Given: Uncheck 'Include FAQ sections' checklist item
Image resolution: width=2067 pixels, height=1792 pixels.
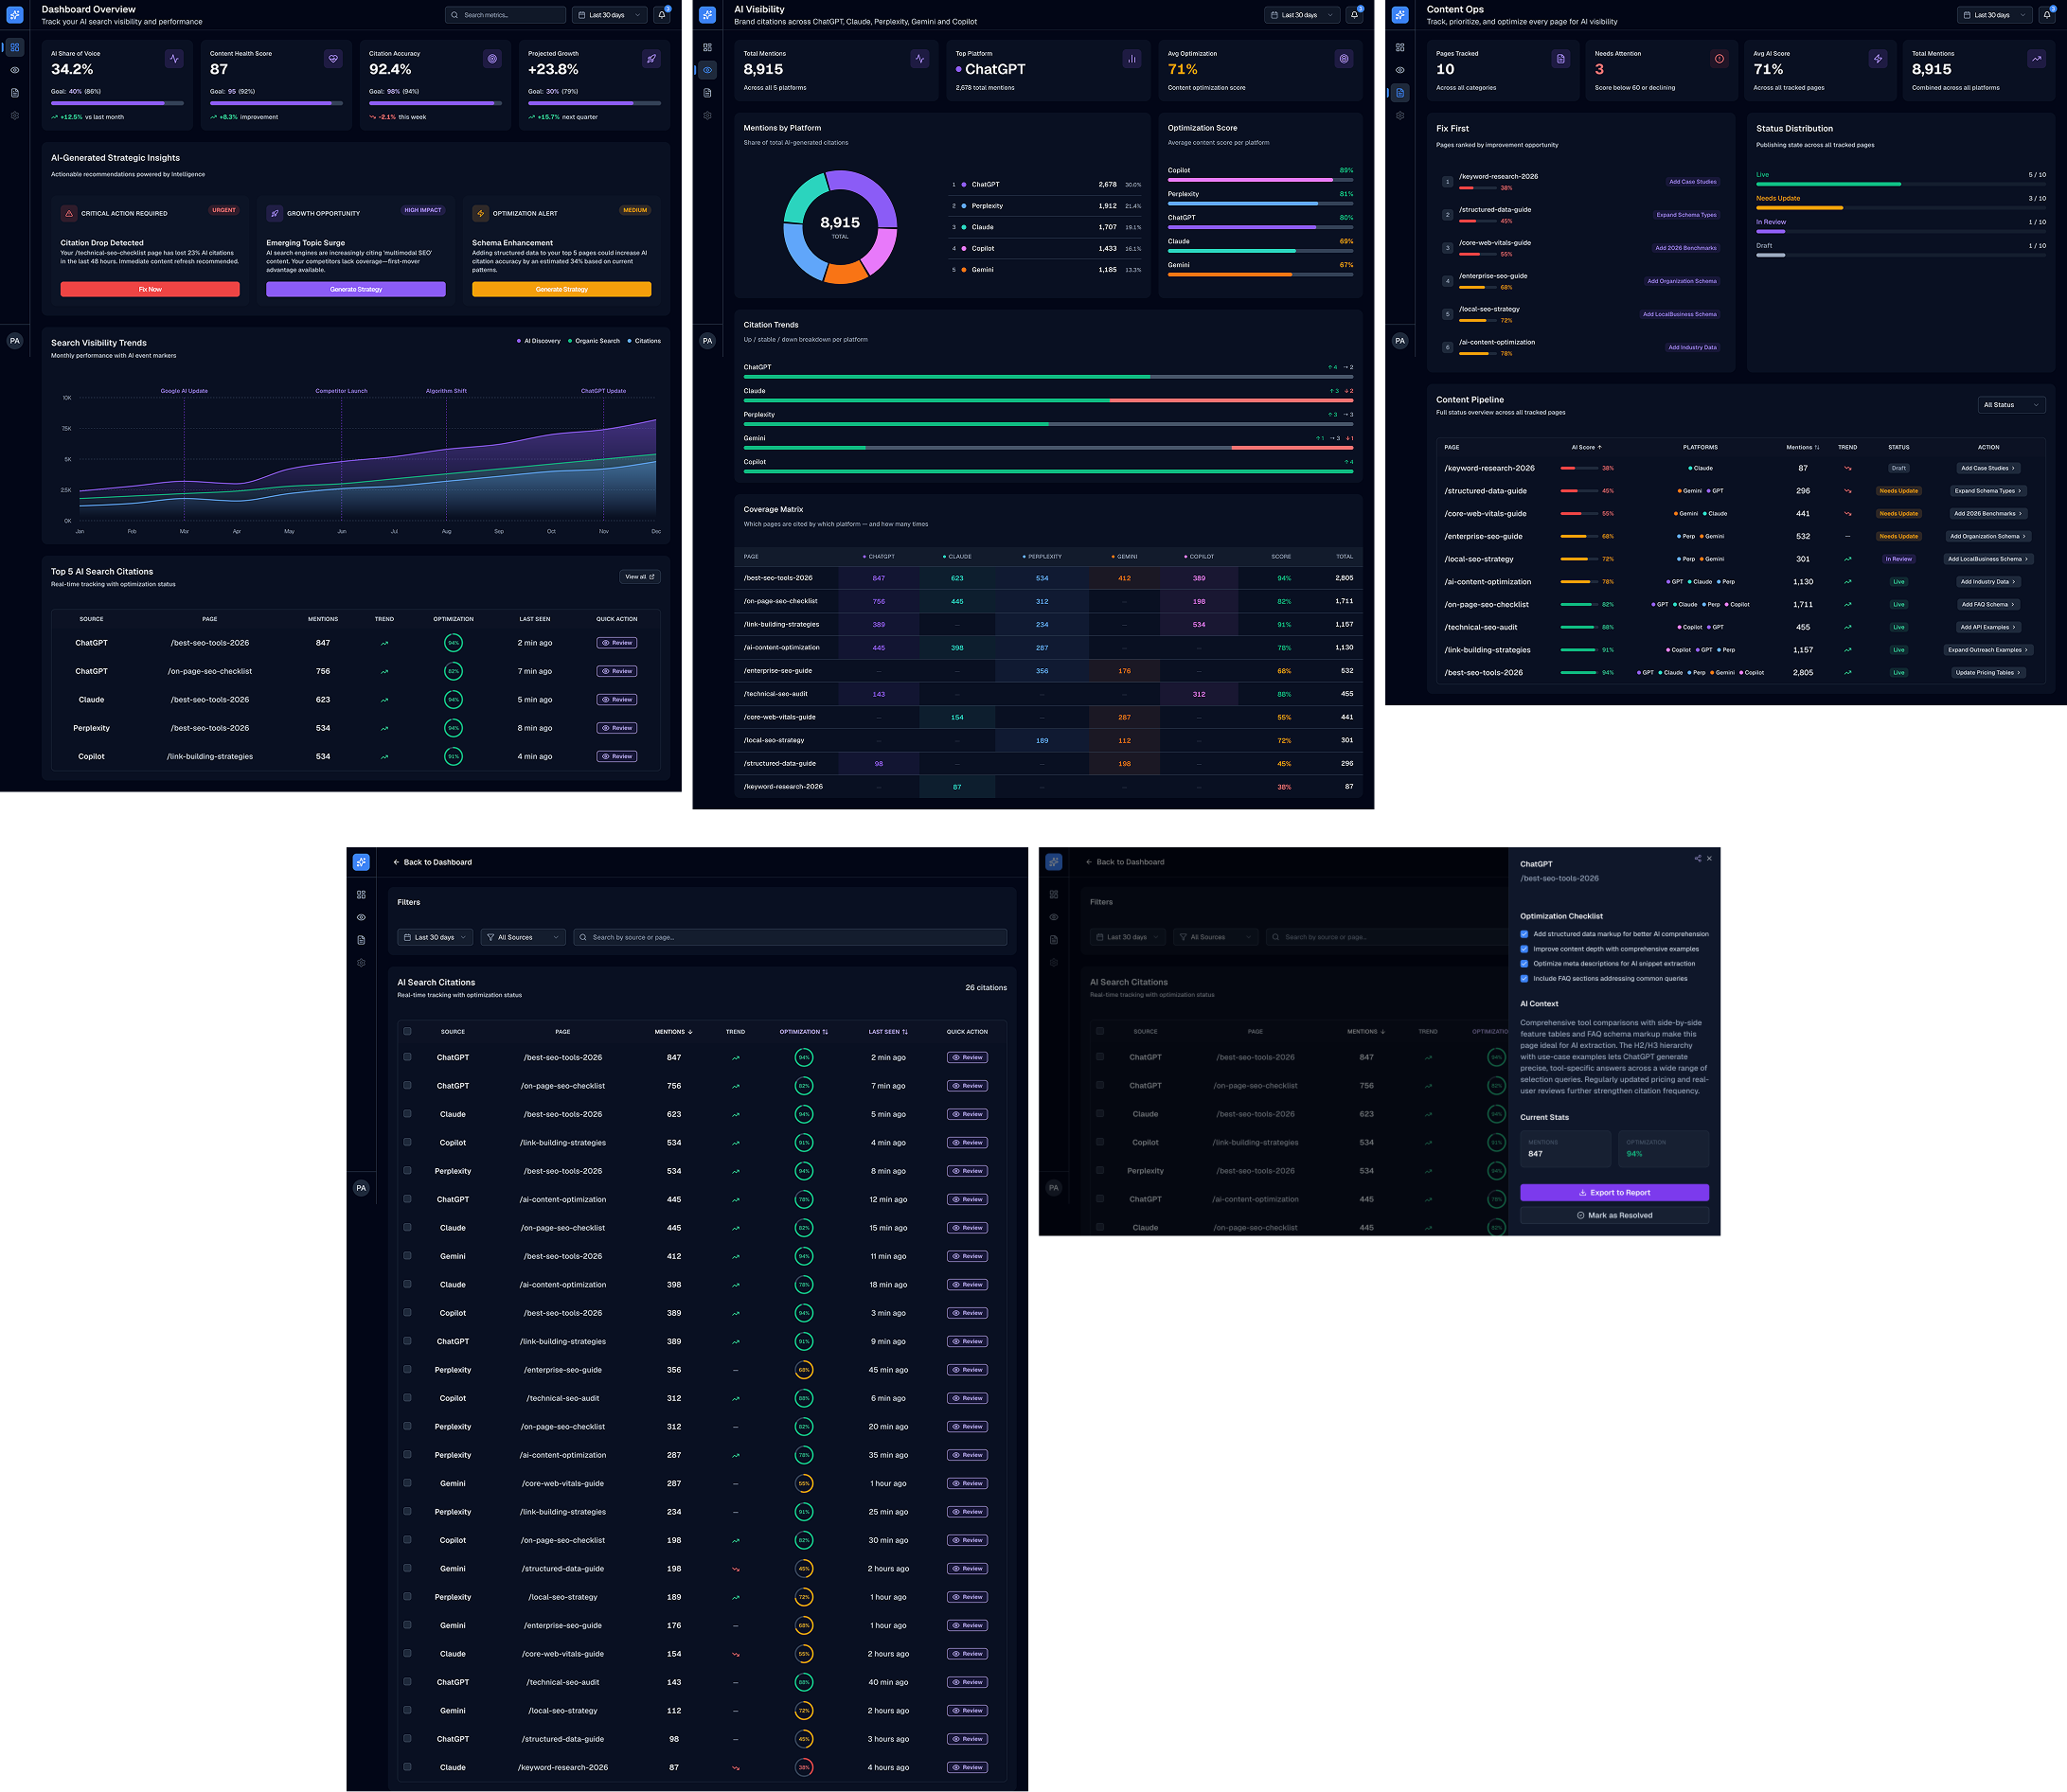Looking at the screenshot, I should [x=1524, y=979].
